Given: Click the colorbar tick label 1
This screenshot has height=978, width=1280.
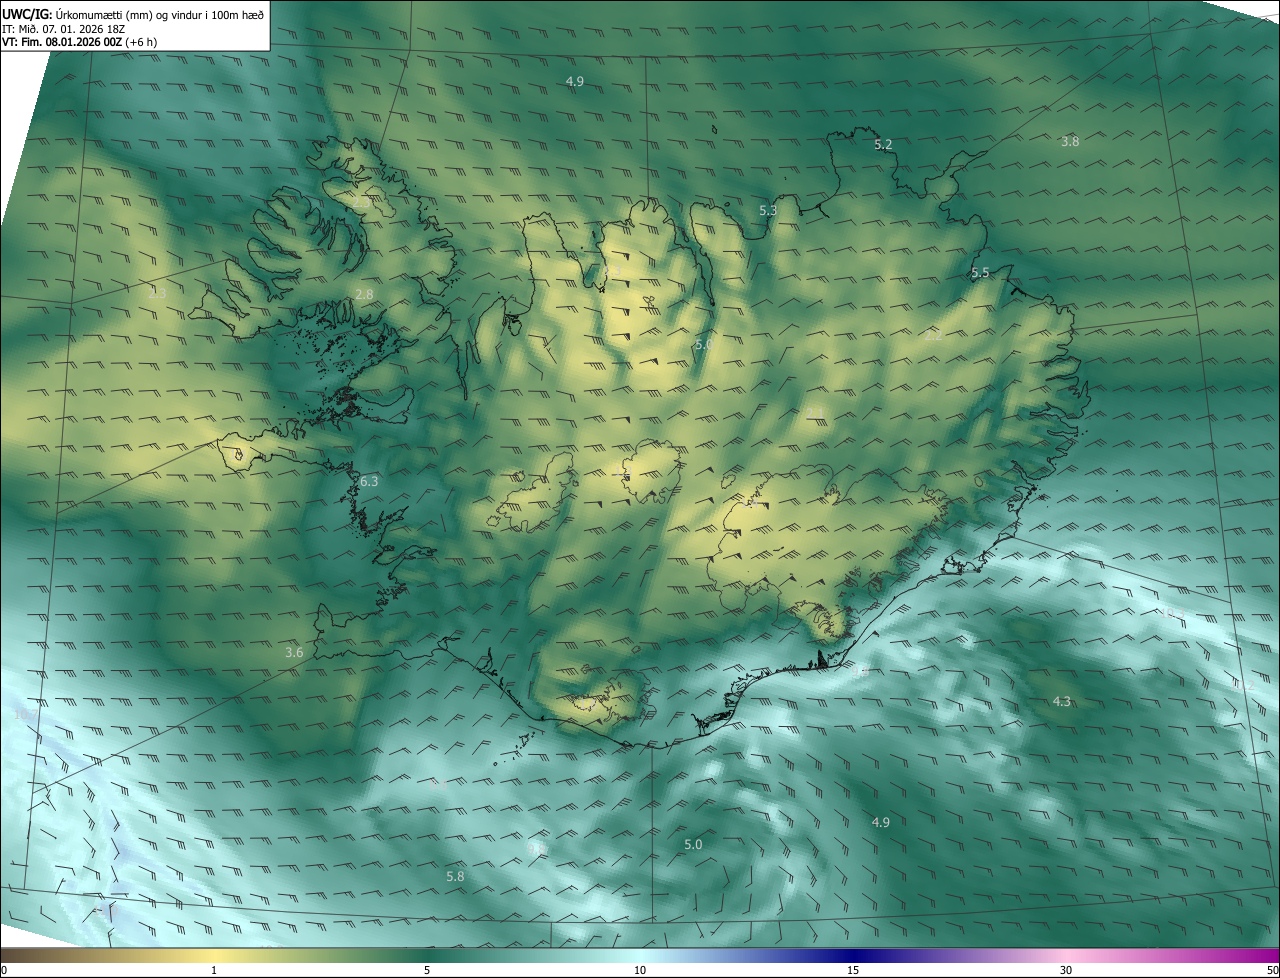Looking at the screenshot, I should point(214,970).
